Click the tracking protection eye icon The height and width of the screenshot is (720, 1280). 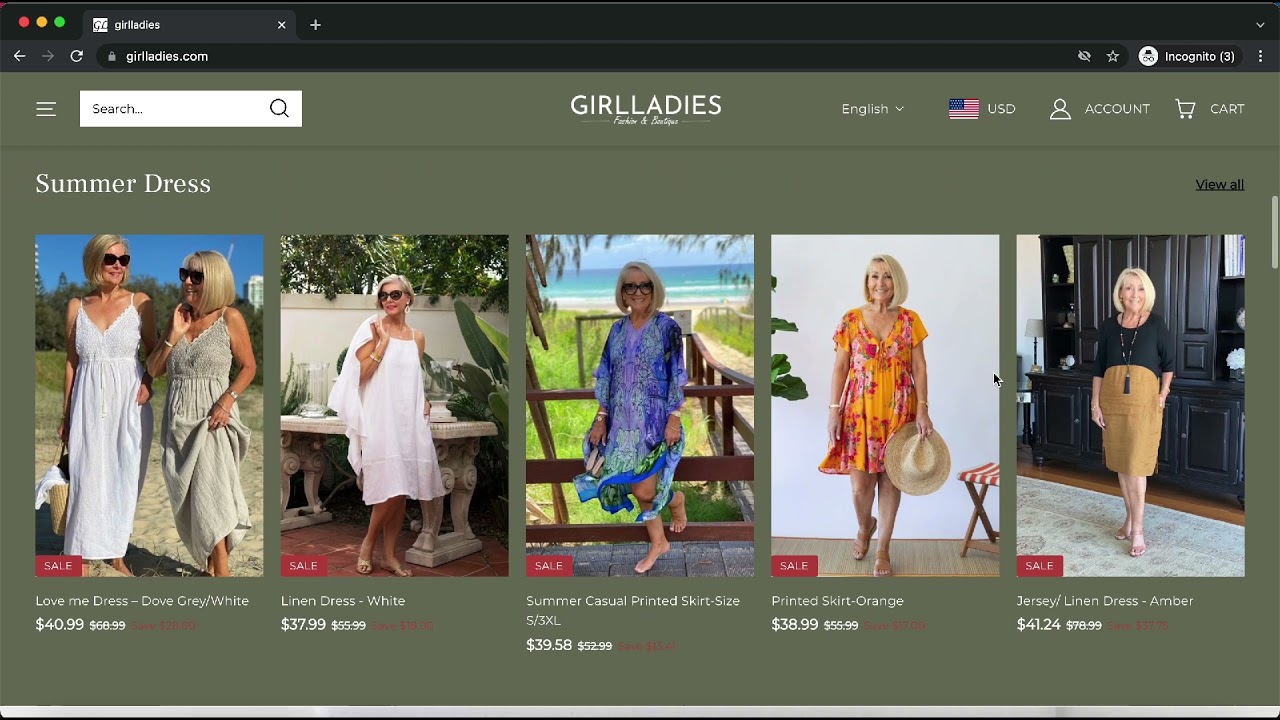pos(1084,56)
